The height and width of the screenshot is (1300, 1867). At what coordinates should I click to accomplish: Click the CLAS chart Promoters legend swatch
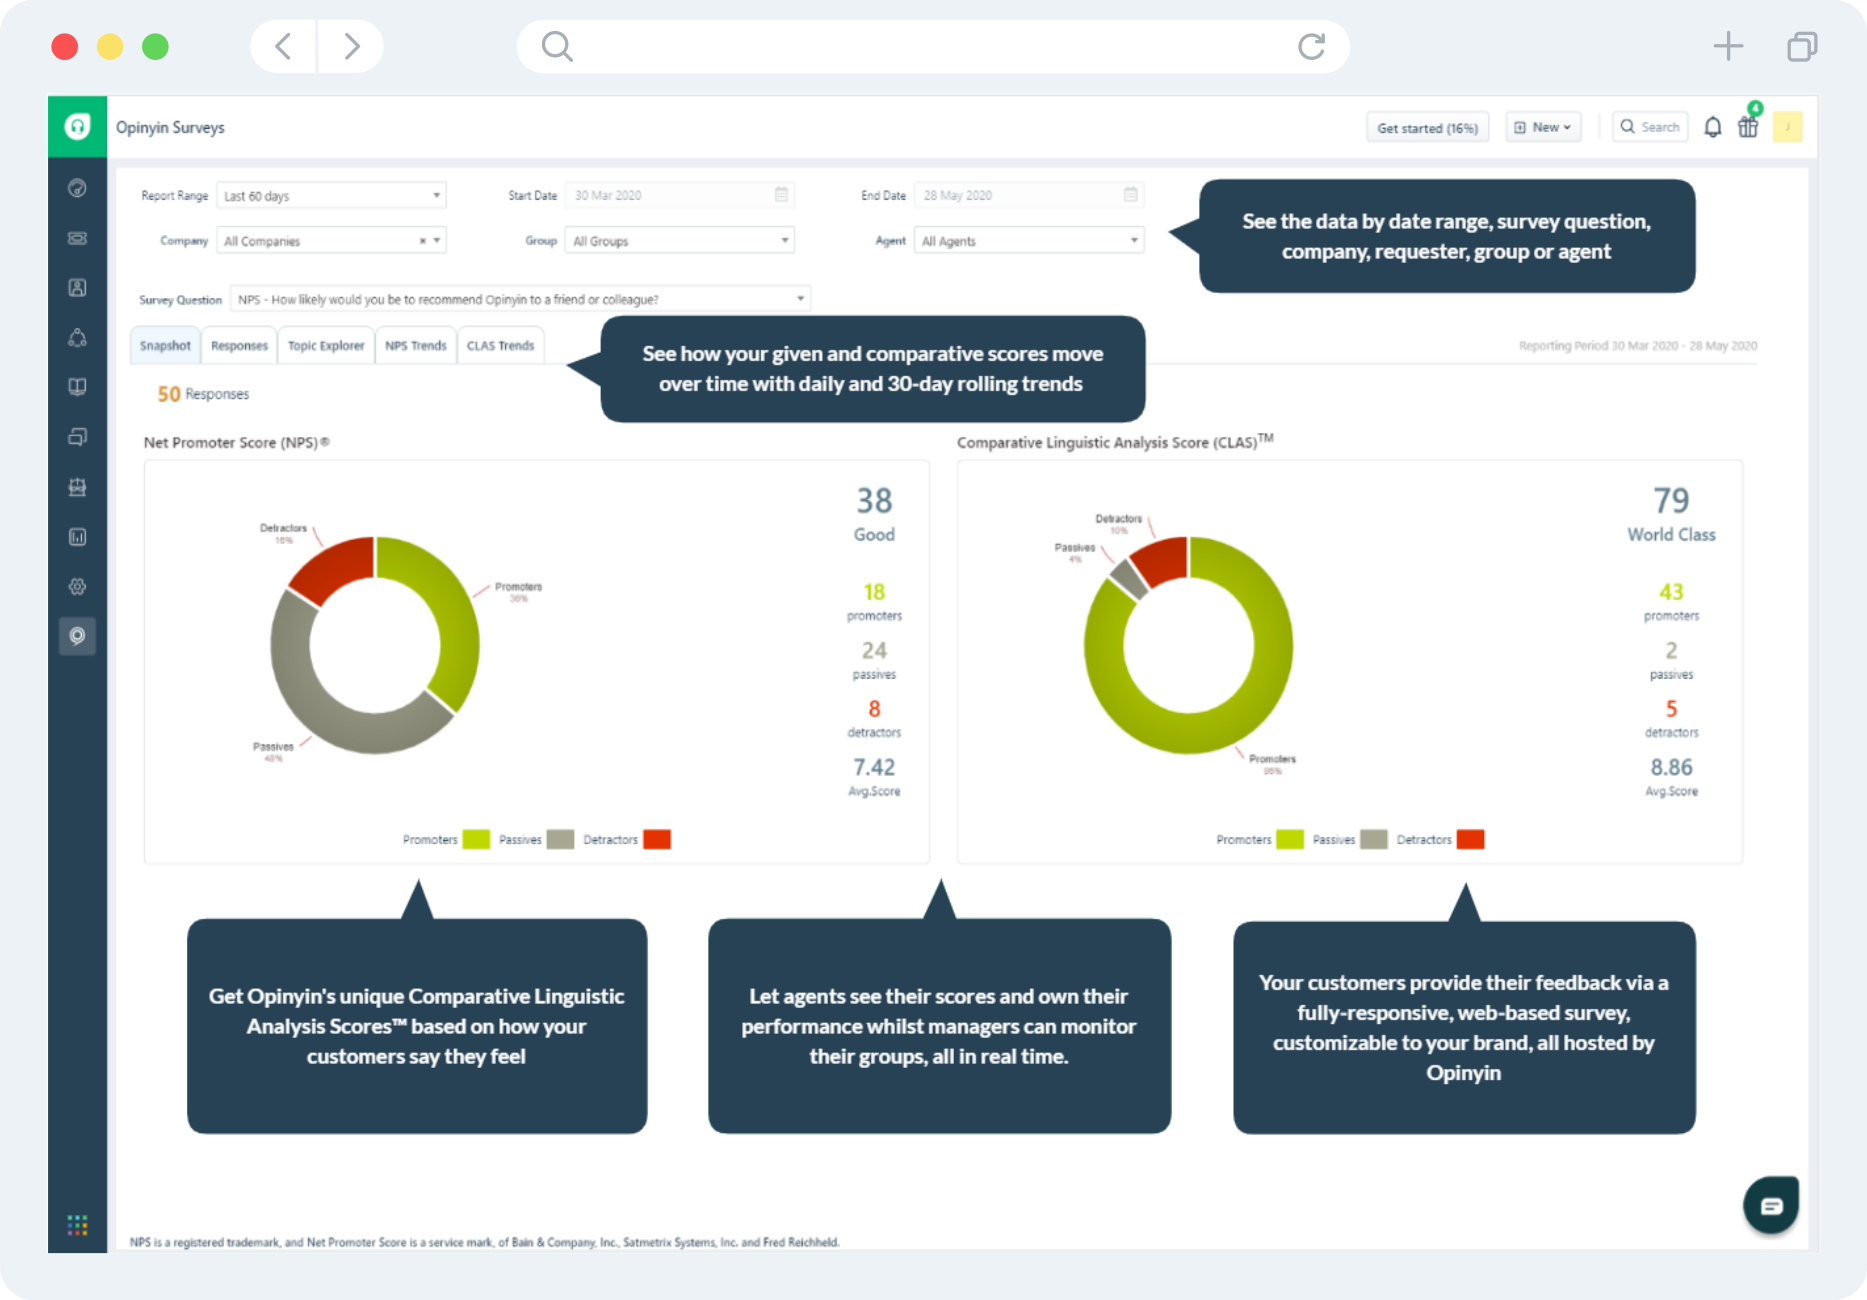(x=1290, y=839)
